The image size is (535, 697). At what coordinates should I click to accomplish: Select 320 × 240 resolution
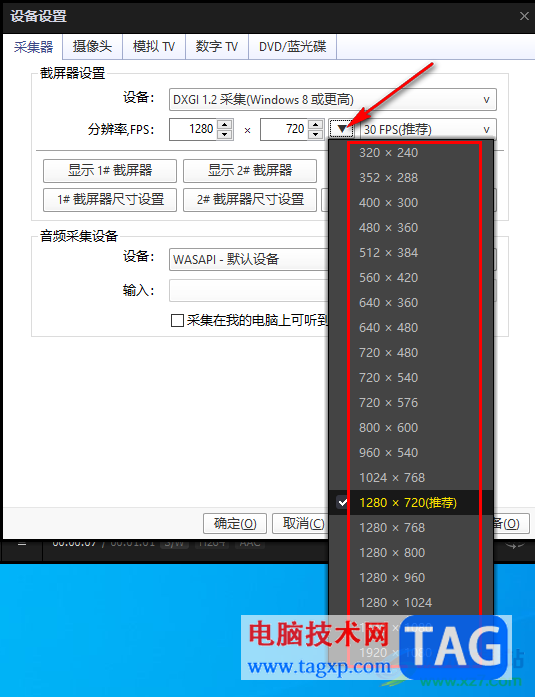(411, 152)
